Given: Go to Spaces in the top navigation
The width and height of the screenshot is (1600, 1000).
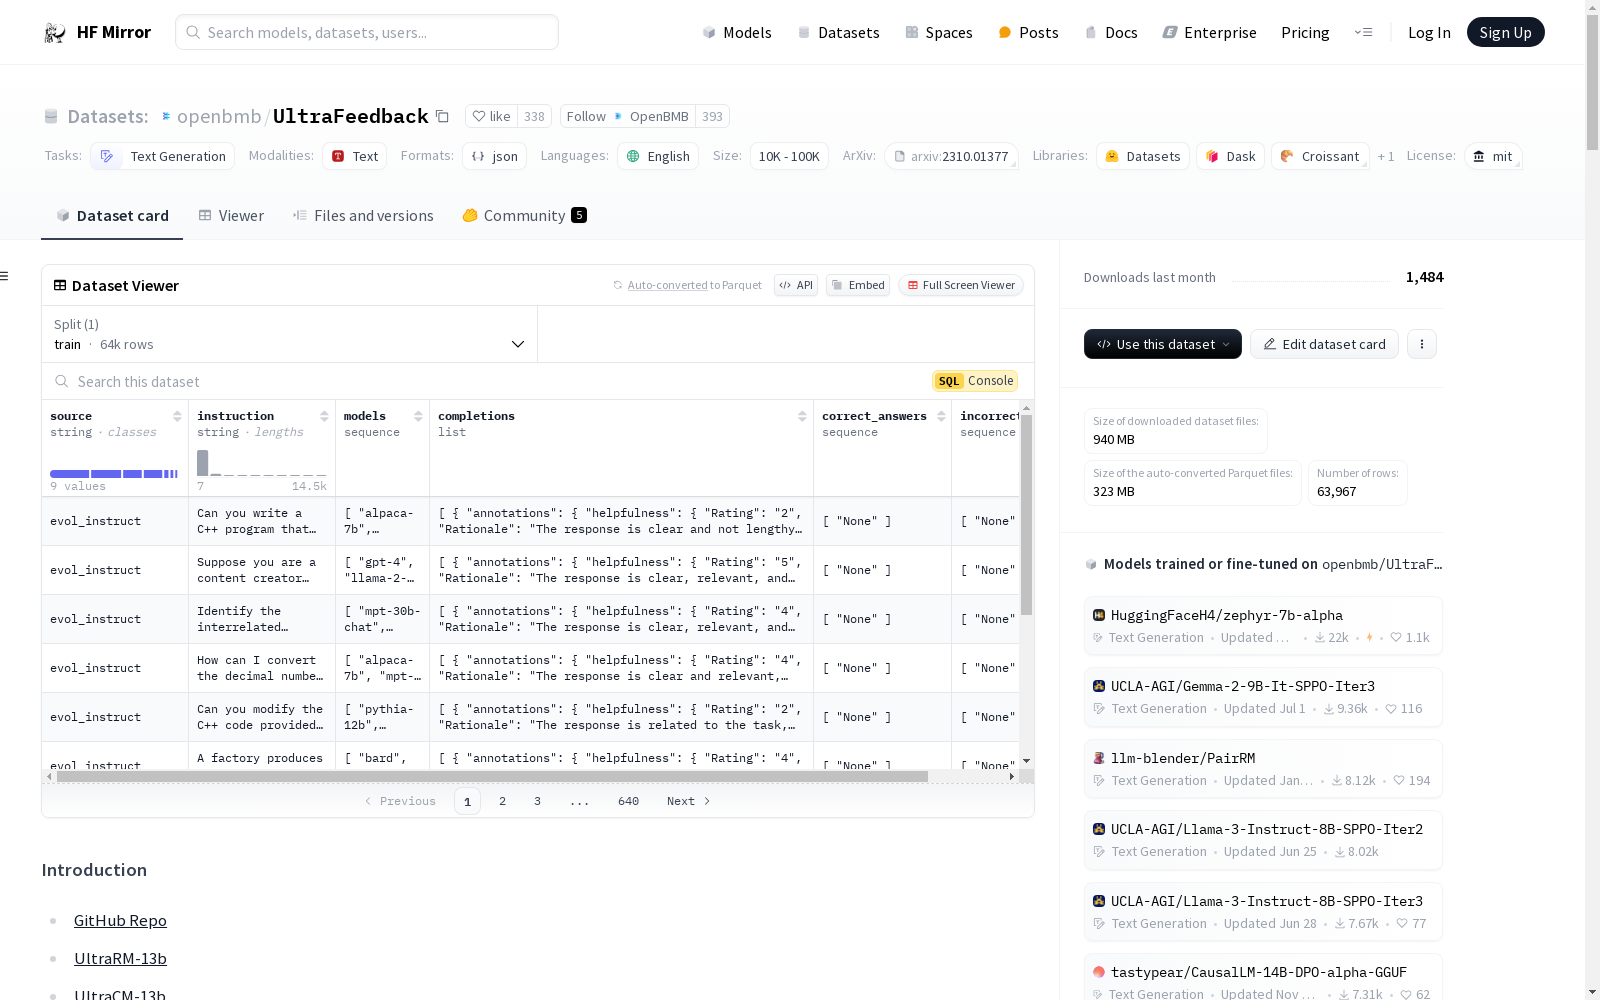Looking at the screenshot, I should click(938, 32).
